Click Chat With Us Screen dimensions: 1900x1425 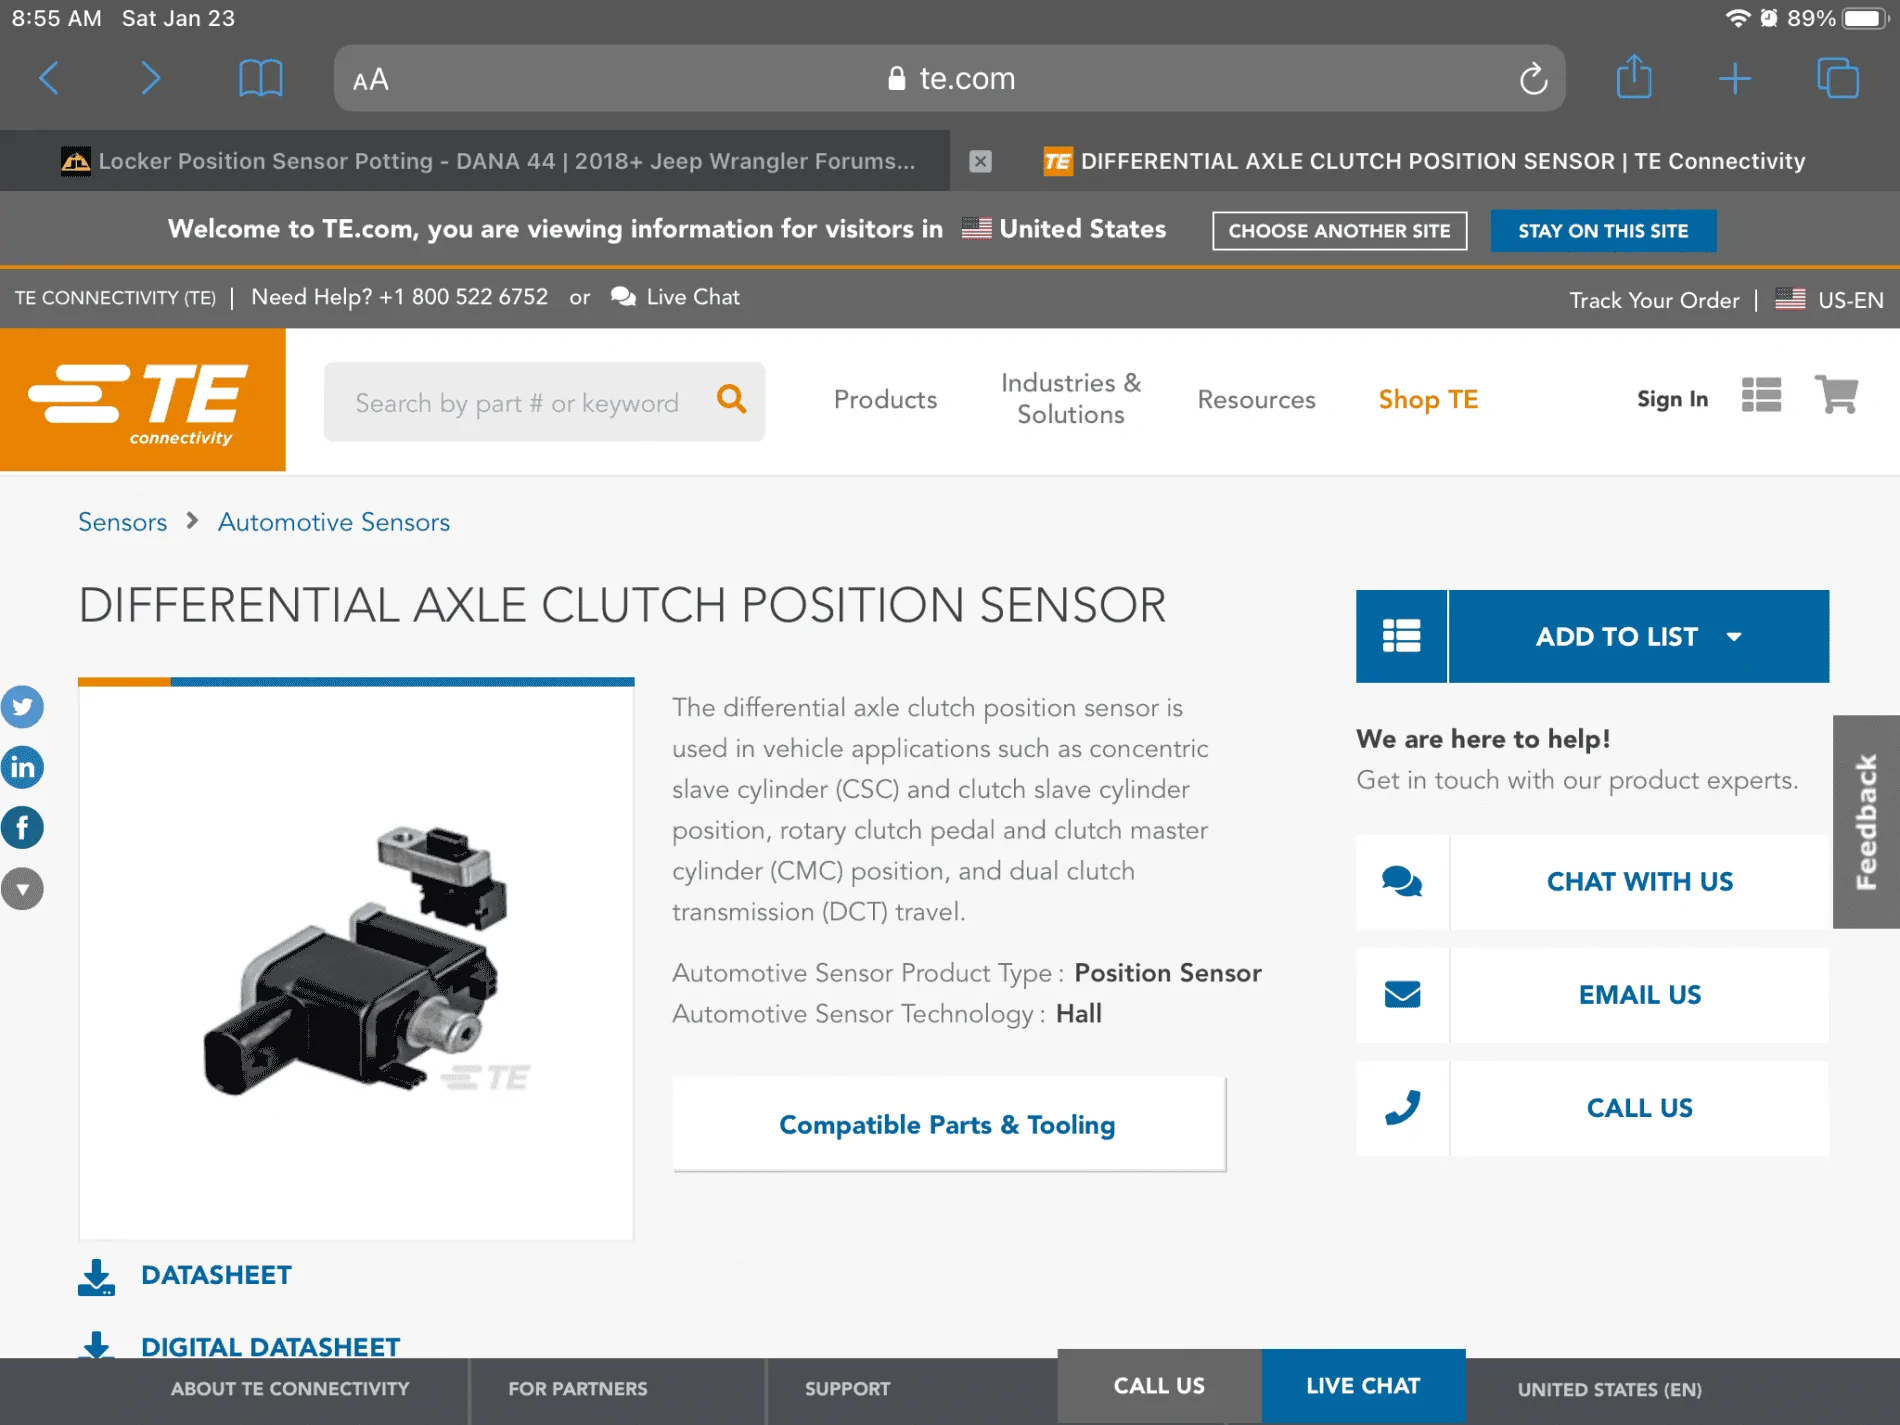pyautogui.click(x=1640, y=882)
